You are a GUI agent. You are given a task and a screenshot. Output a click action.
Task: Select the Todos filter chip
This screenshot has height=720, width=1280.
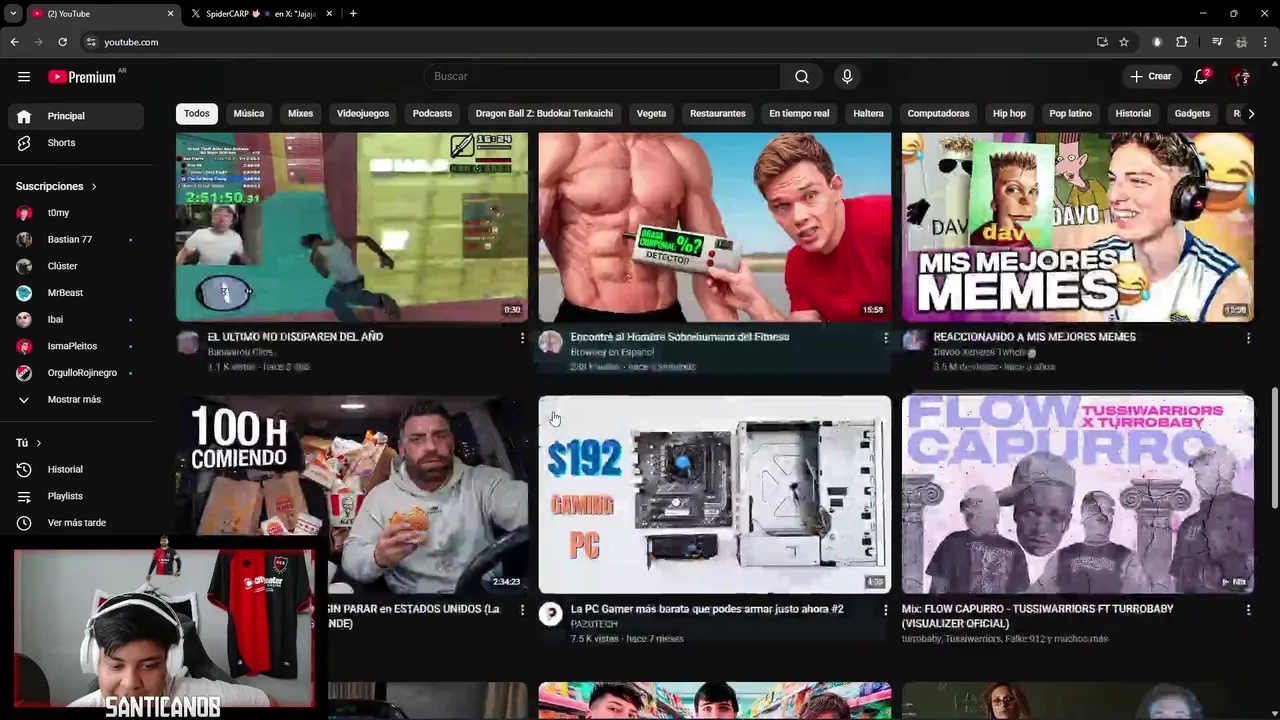[x=197, y=114]
